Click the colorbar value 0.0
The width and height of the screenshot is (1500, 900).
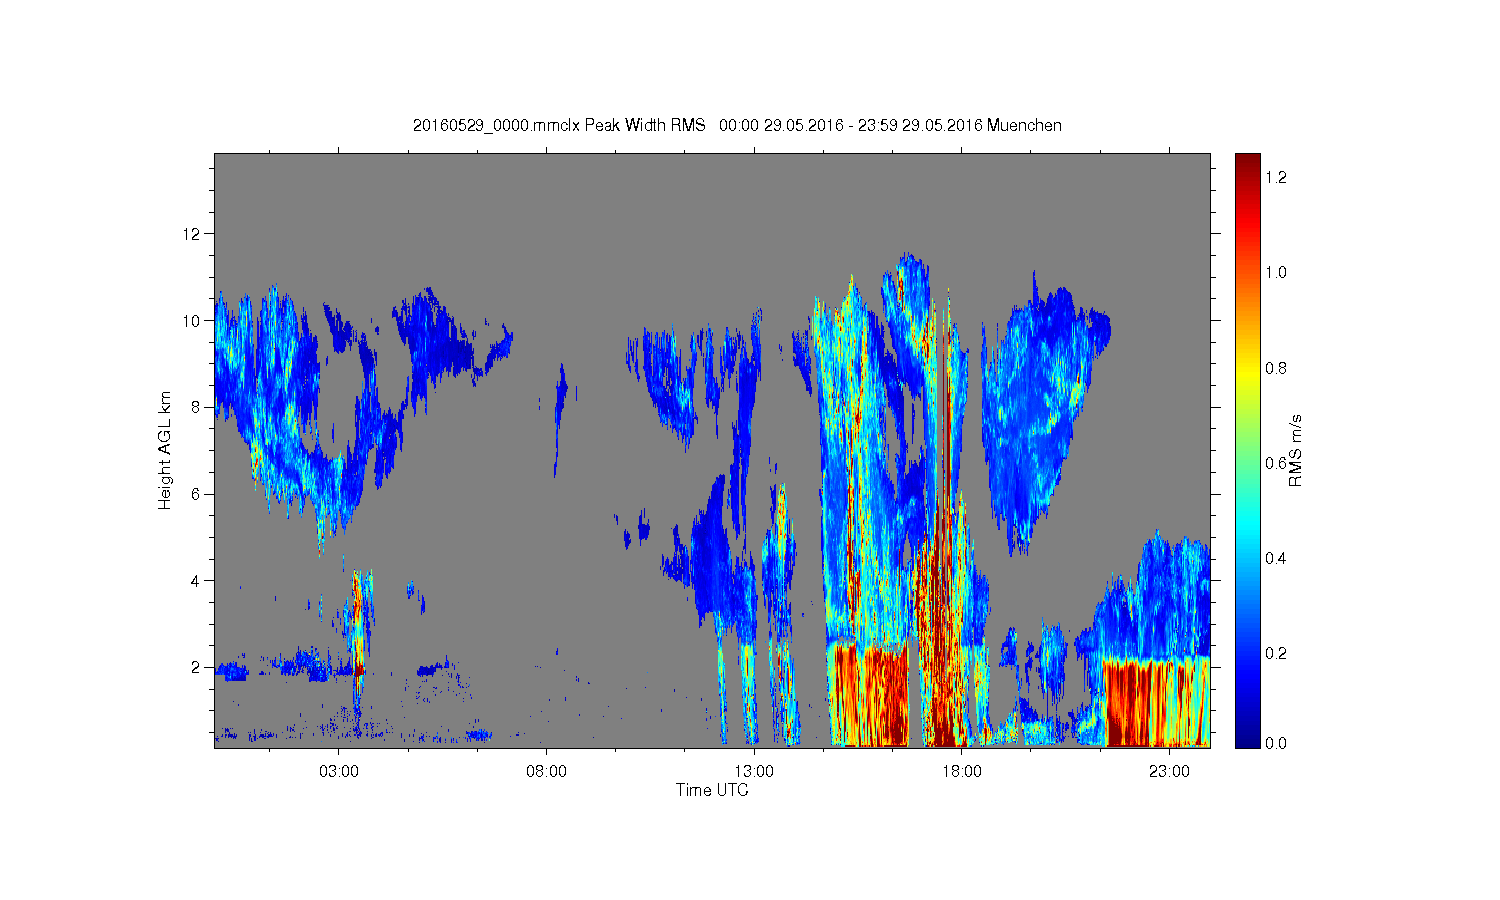pos(1275,743)
